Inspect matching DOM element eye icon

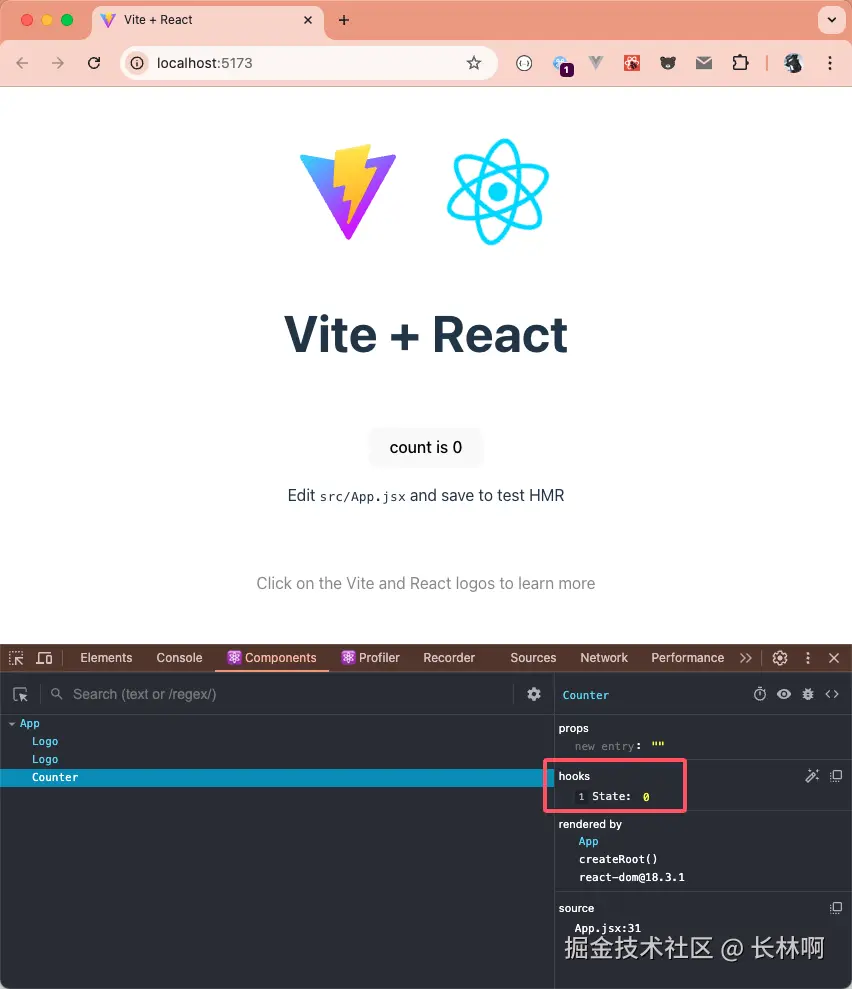[x=784, y=694]
